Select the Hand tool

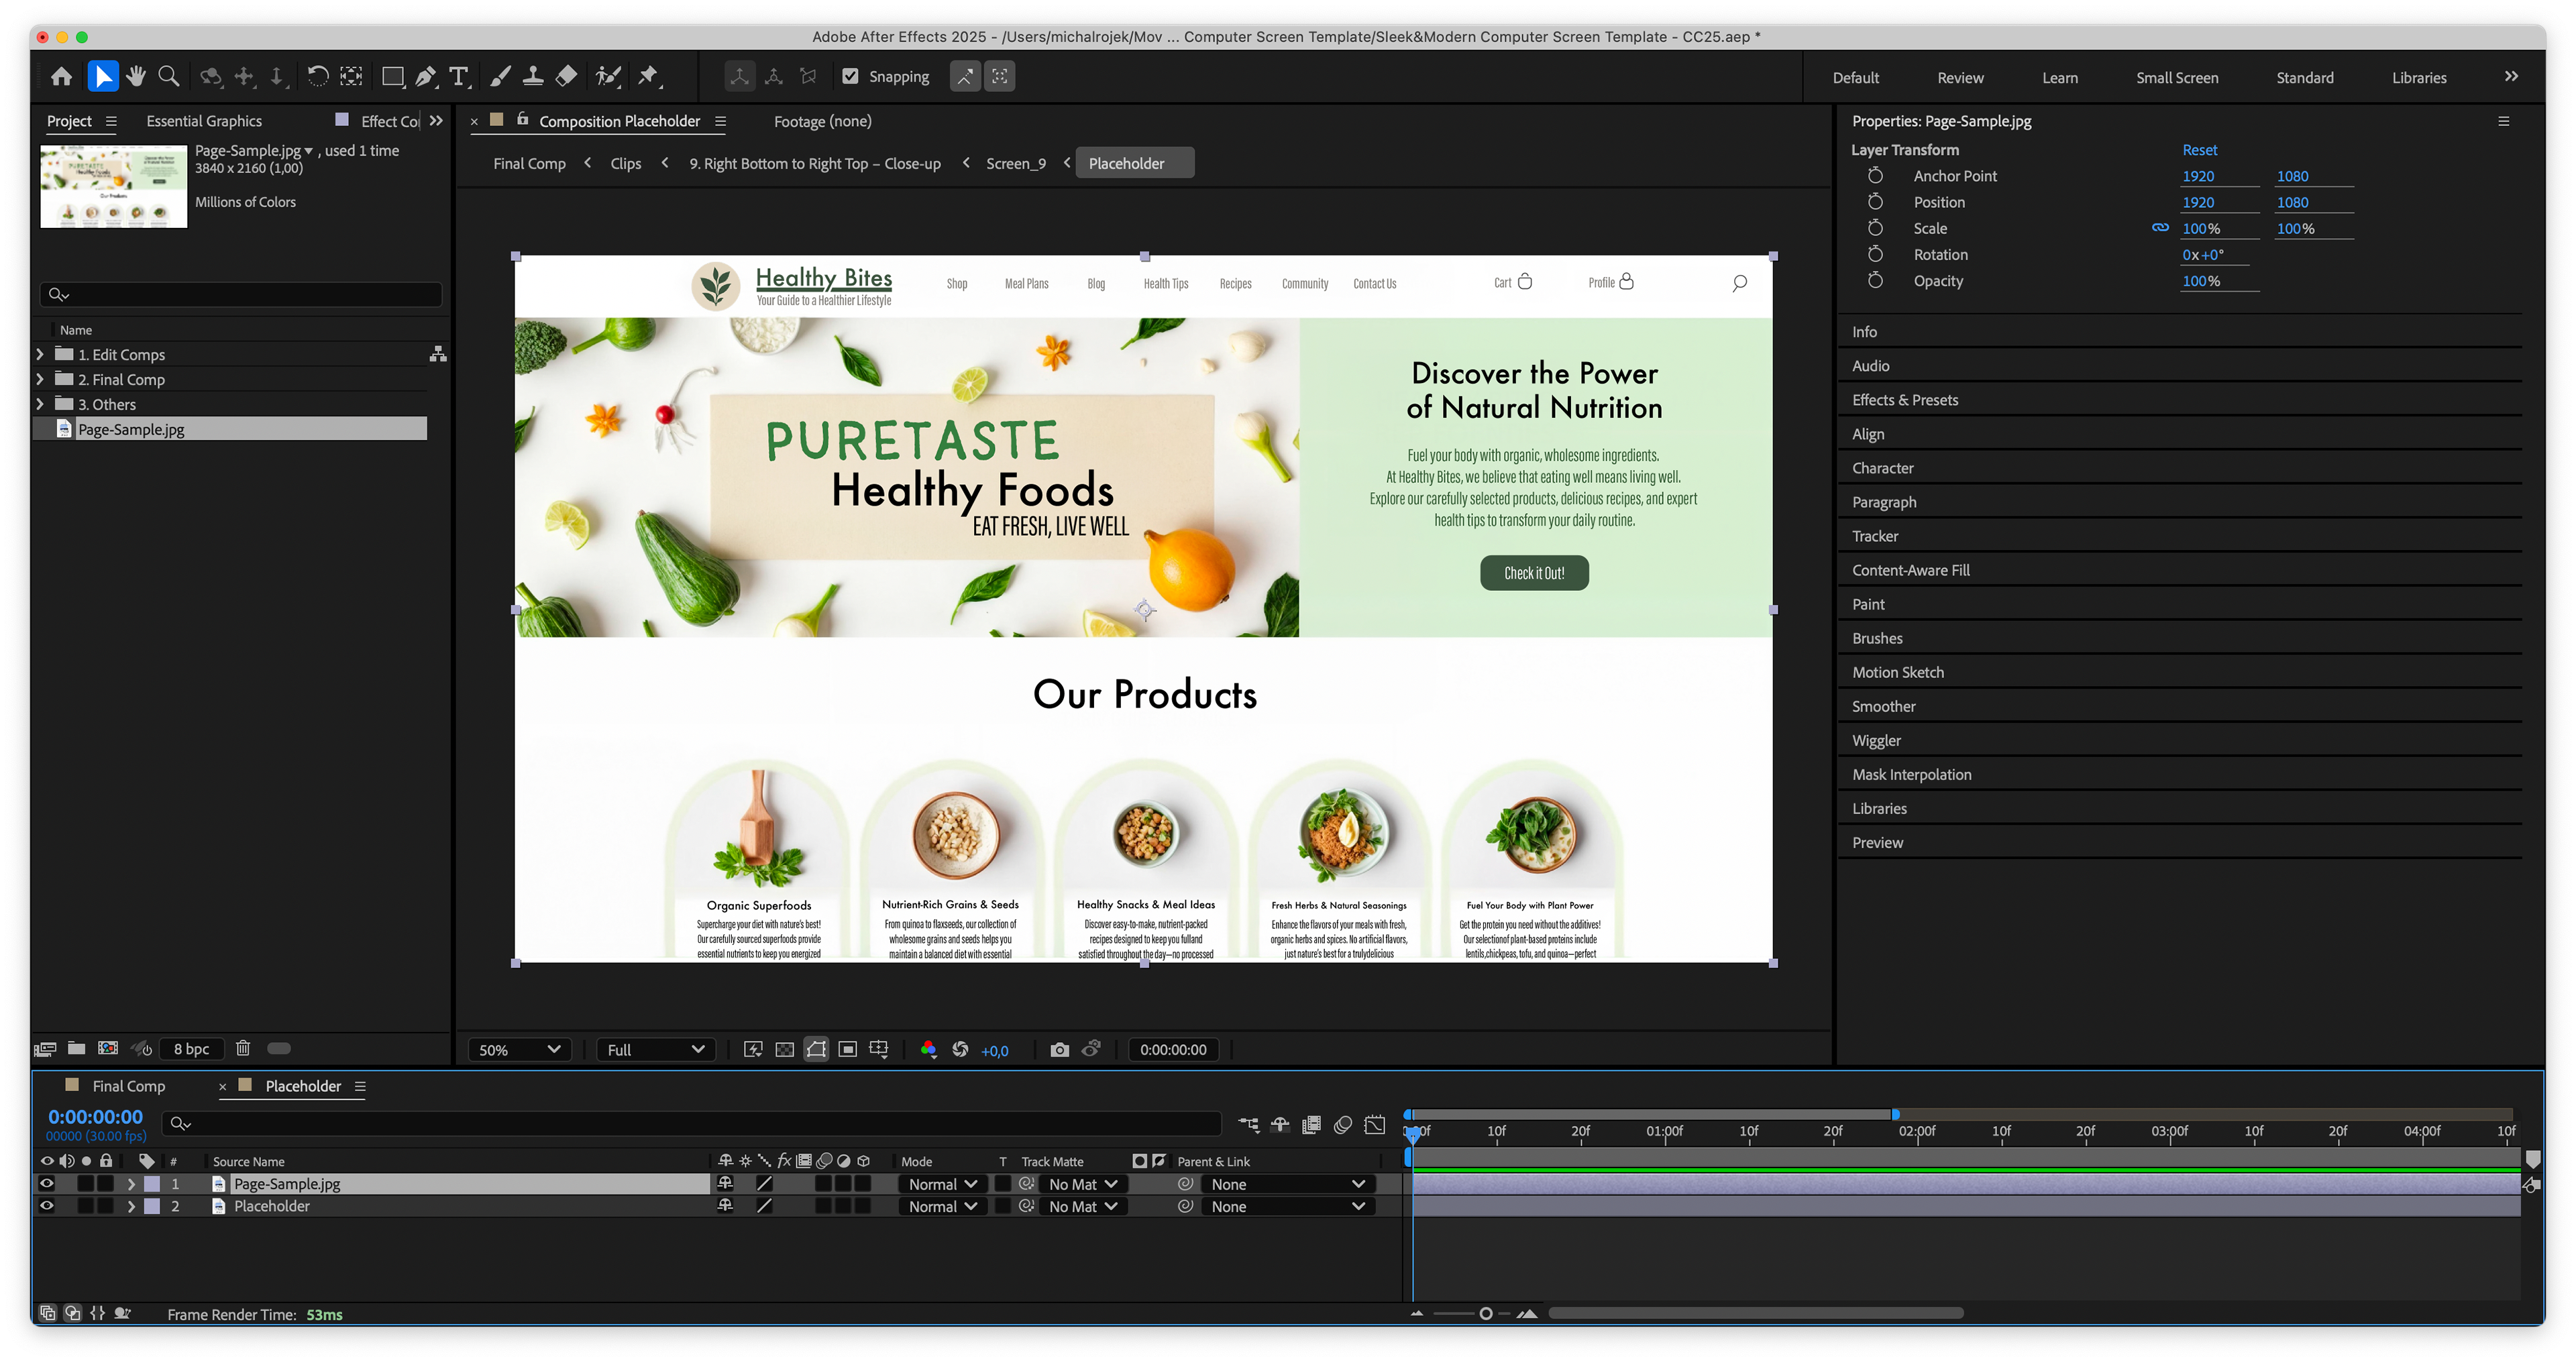(136, 76)
